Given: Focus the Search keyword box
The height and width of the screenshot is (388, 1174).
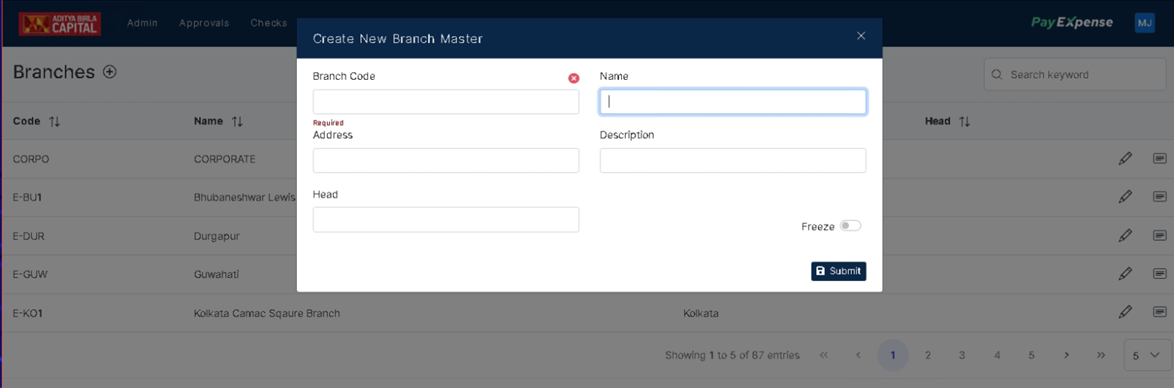Looking at the screenshot, I should (x=1075, y=75).
